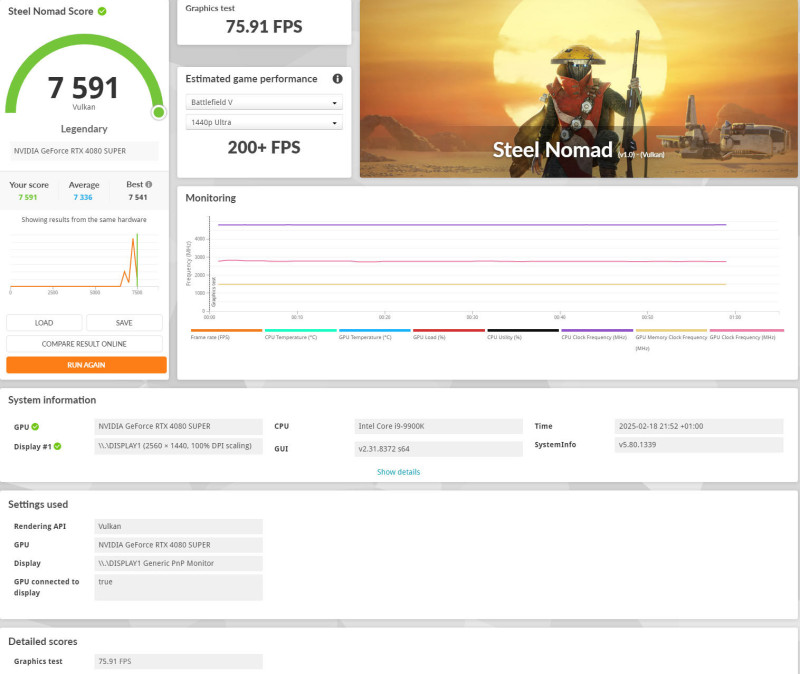Click the \\.\DISPLAY1 Generic PnP Monitor value

(179, 563)
